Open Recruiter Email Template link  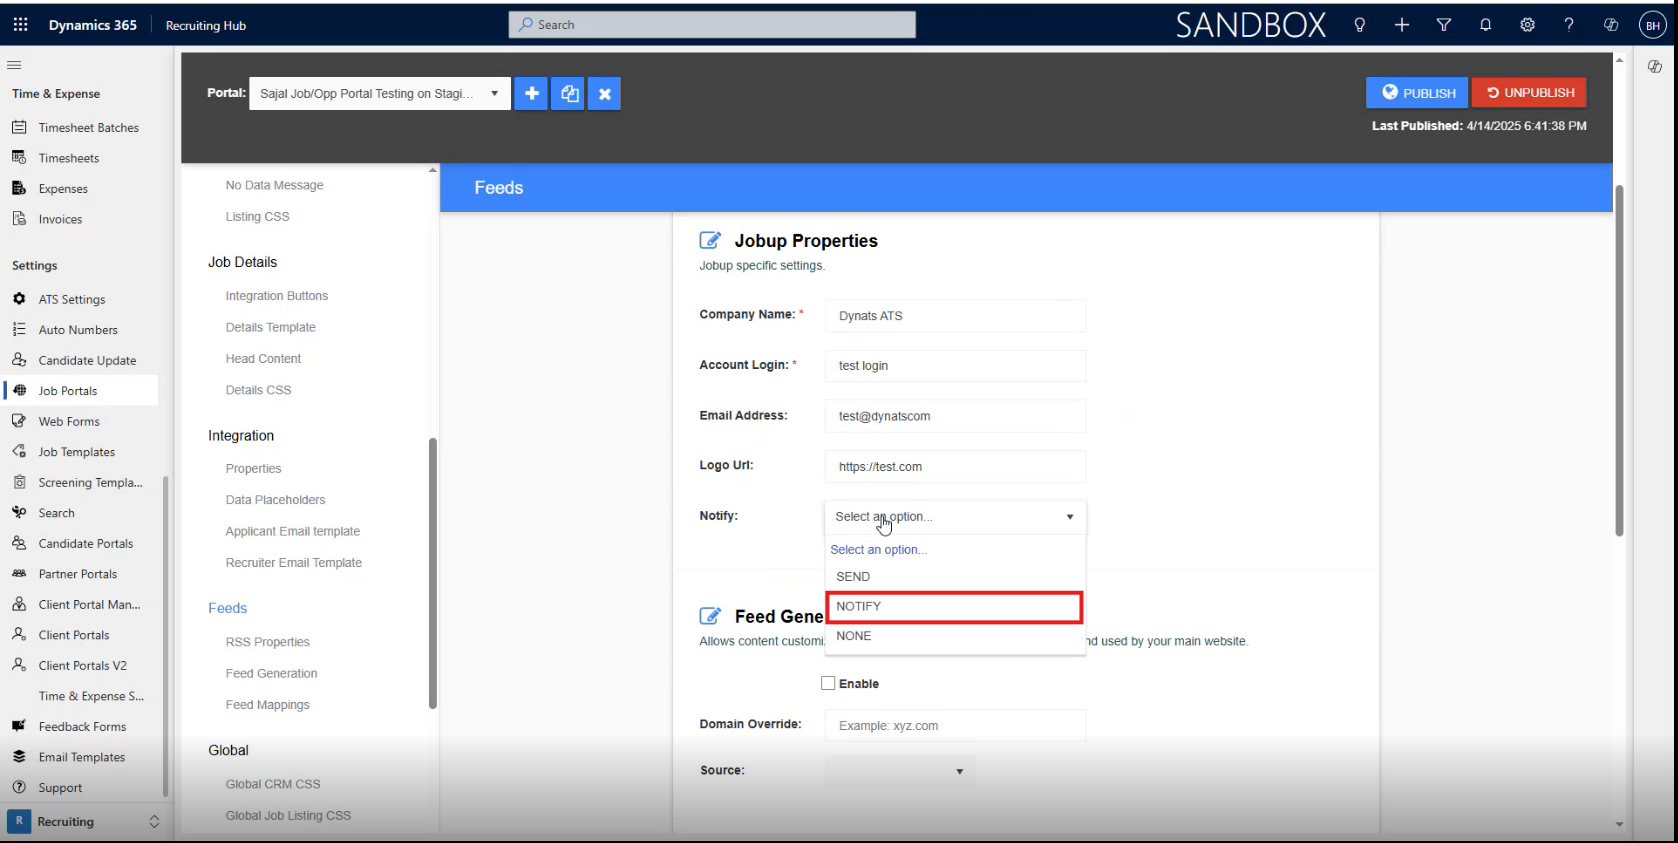(293, 563)
